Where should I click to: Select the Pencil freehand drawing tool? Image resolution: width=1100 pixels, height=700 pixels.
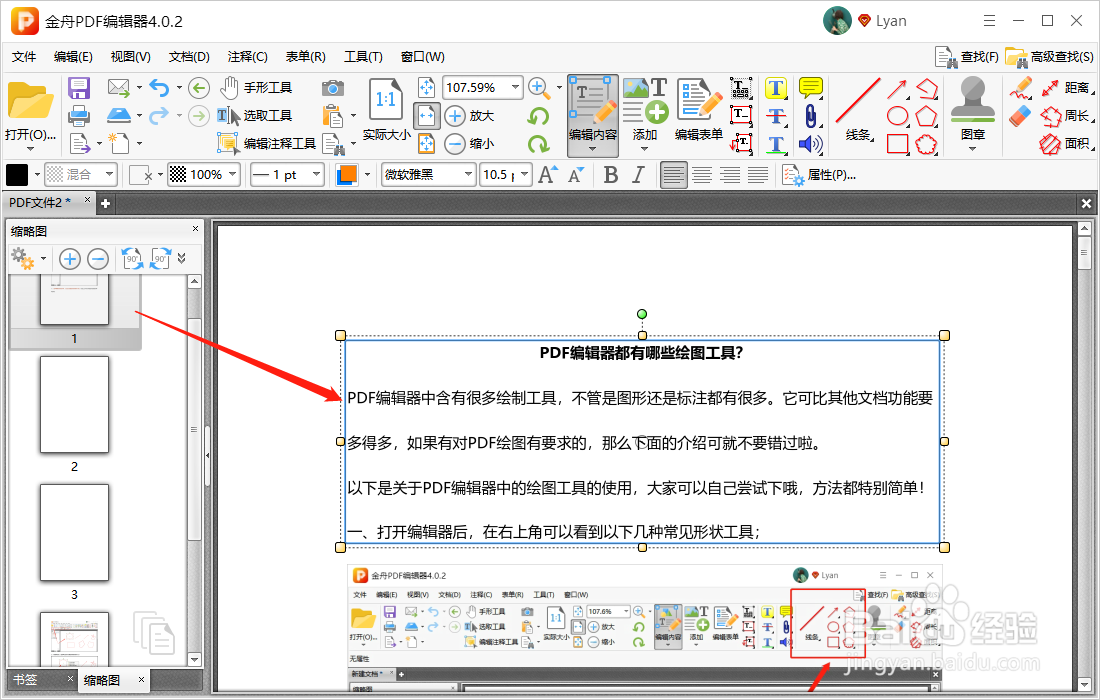click(x=1021, y=88)
